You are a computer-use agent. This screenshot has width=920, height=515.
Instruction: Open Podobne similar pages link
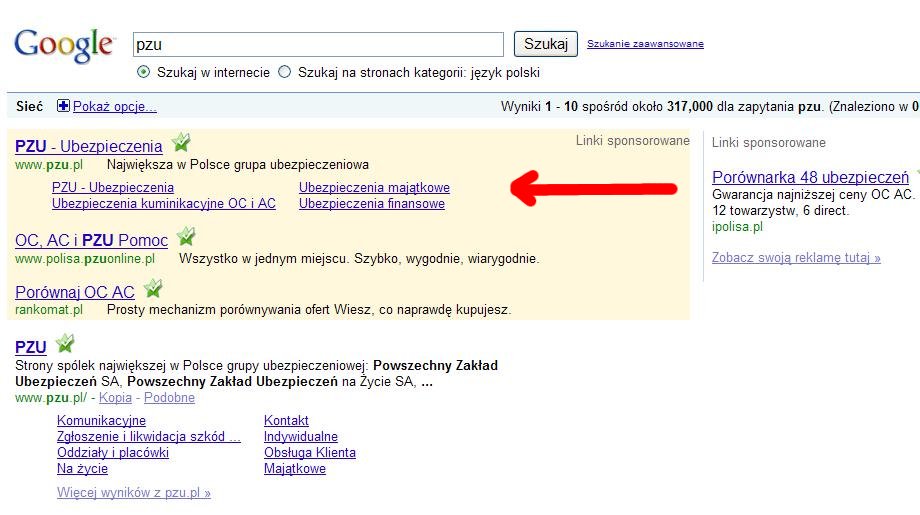(x=170, y=398)
